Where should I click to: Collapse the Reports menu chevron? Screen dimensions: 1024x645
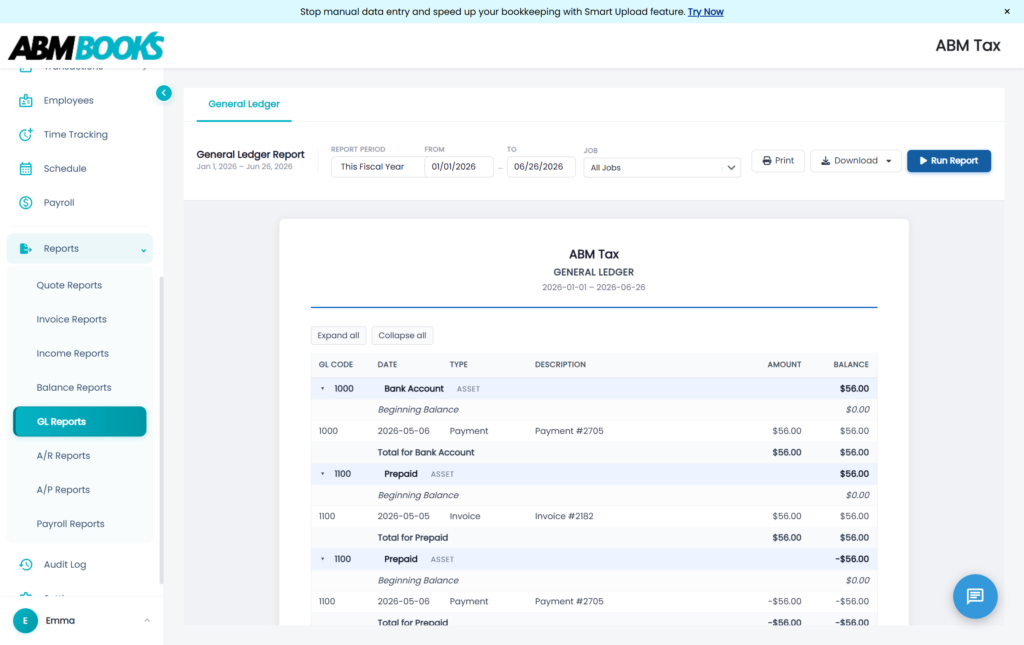(x=144, y=250)
